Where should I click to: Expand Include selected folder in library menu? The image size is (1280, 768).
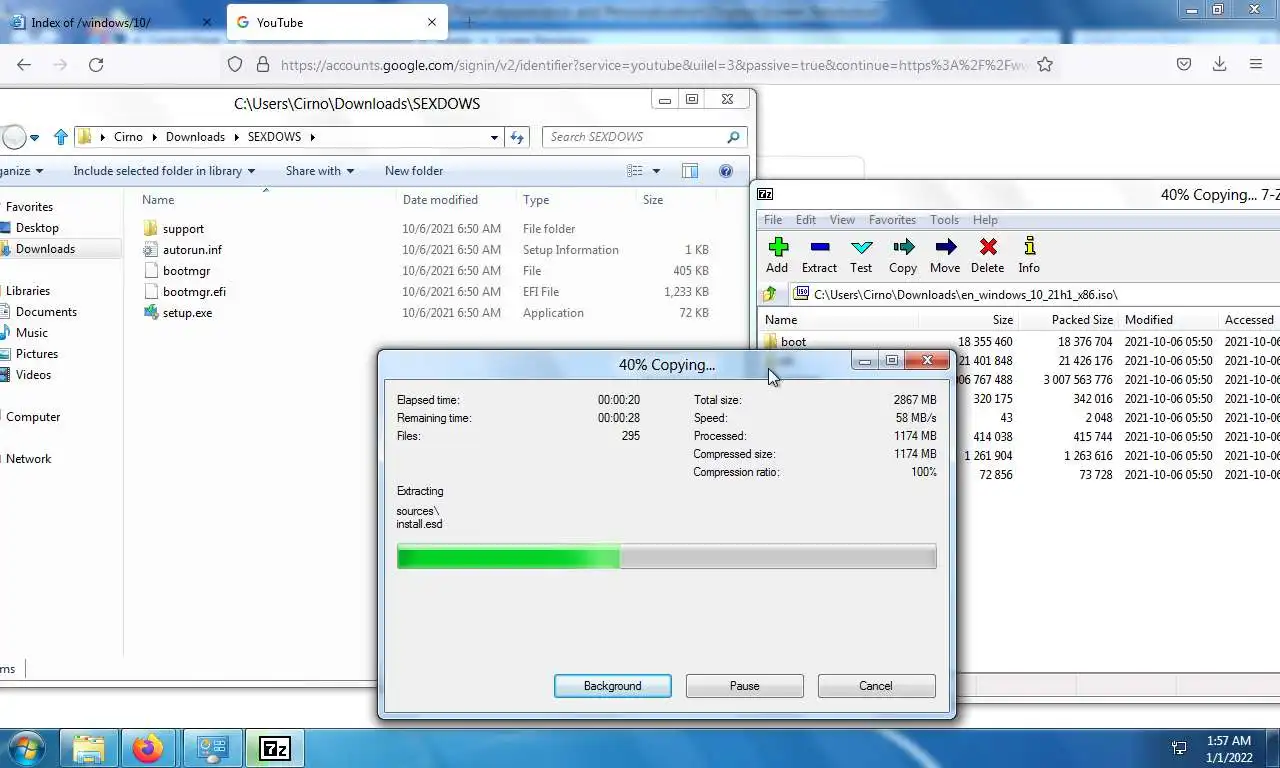pyautogui.click(x=164, y=171)
